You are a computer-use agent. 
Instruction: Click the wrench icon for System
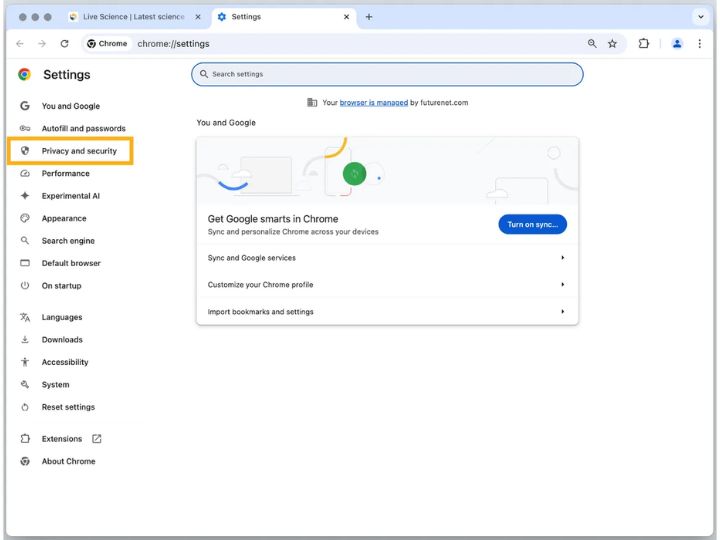[25, 384]
